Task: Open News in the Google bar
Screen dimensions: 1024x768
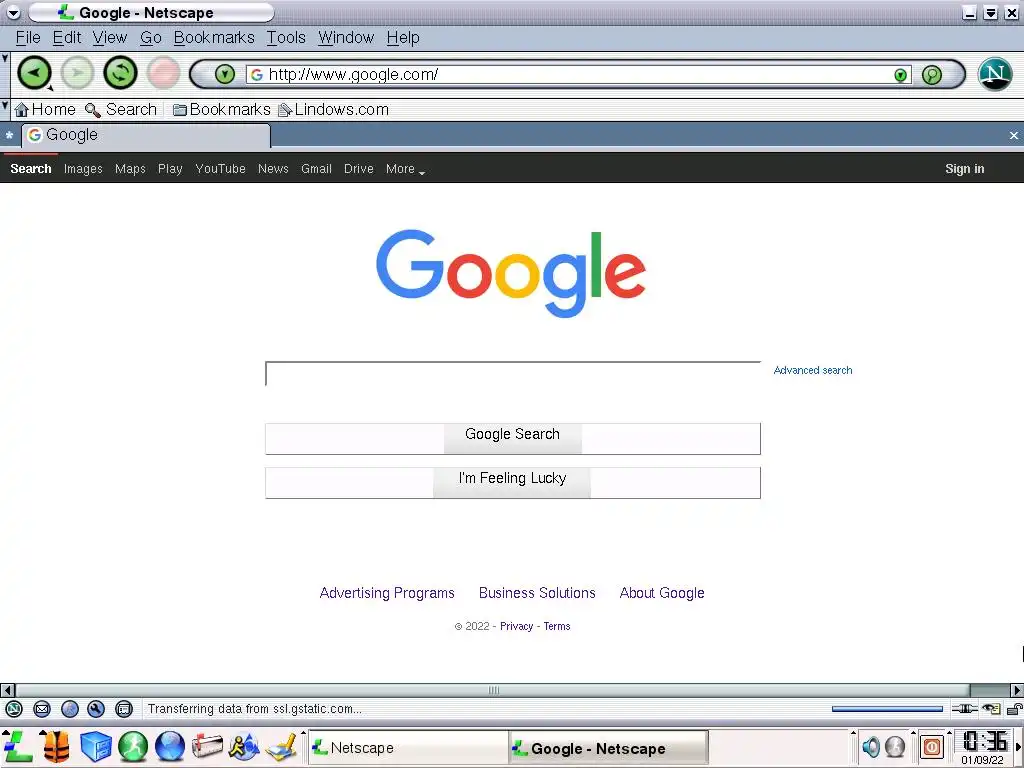Action: tap(273, 168)
